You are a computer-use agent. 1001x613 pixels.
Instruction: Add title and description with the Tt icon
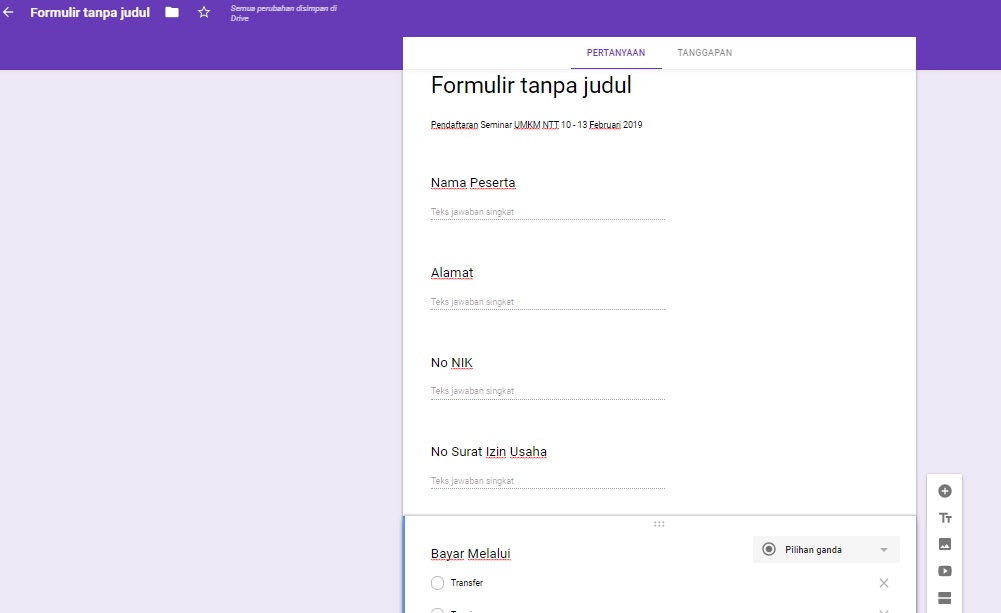944,517
